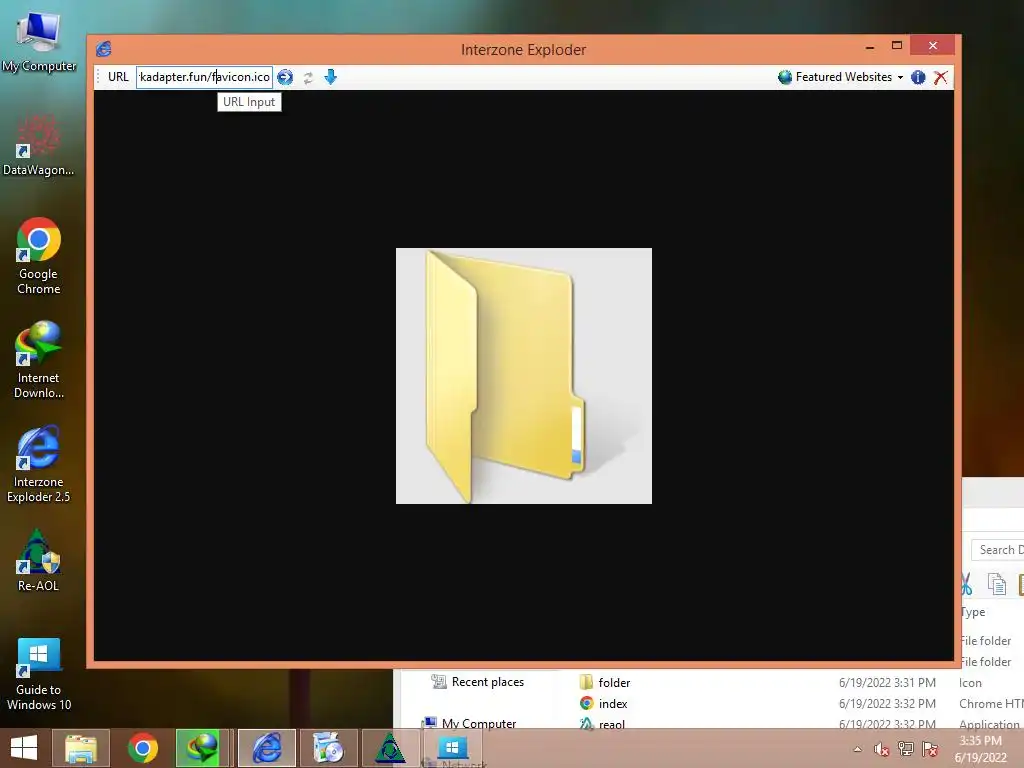The height and width of the screenshot is (768, 1024).
Task: Switch to Interzone Exploder taskbar button
Action: tap(266, 748)
